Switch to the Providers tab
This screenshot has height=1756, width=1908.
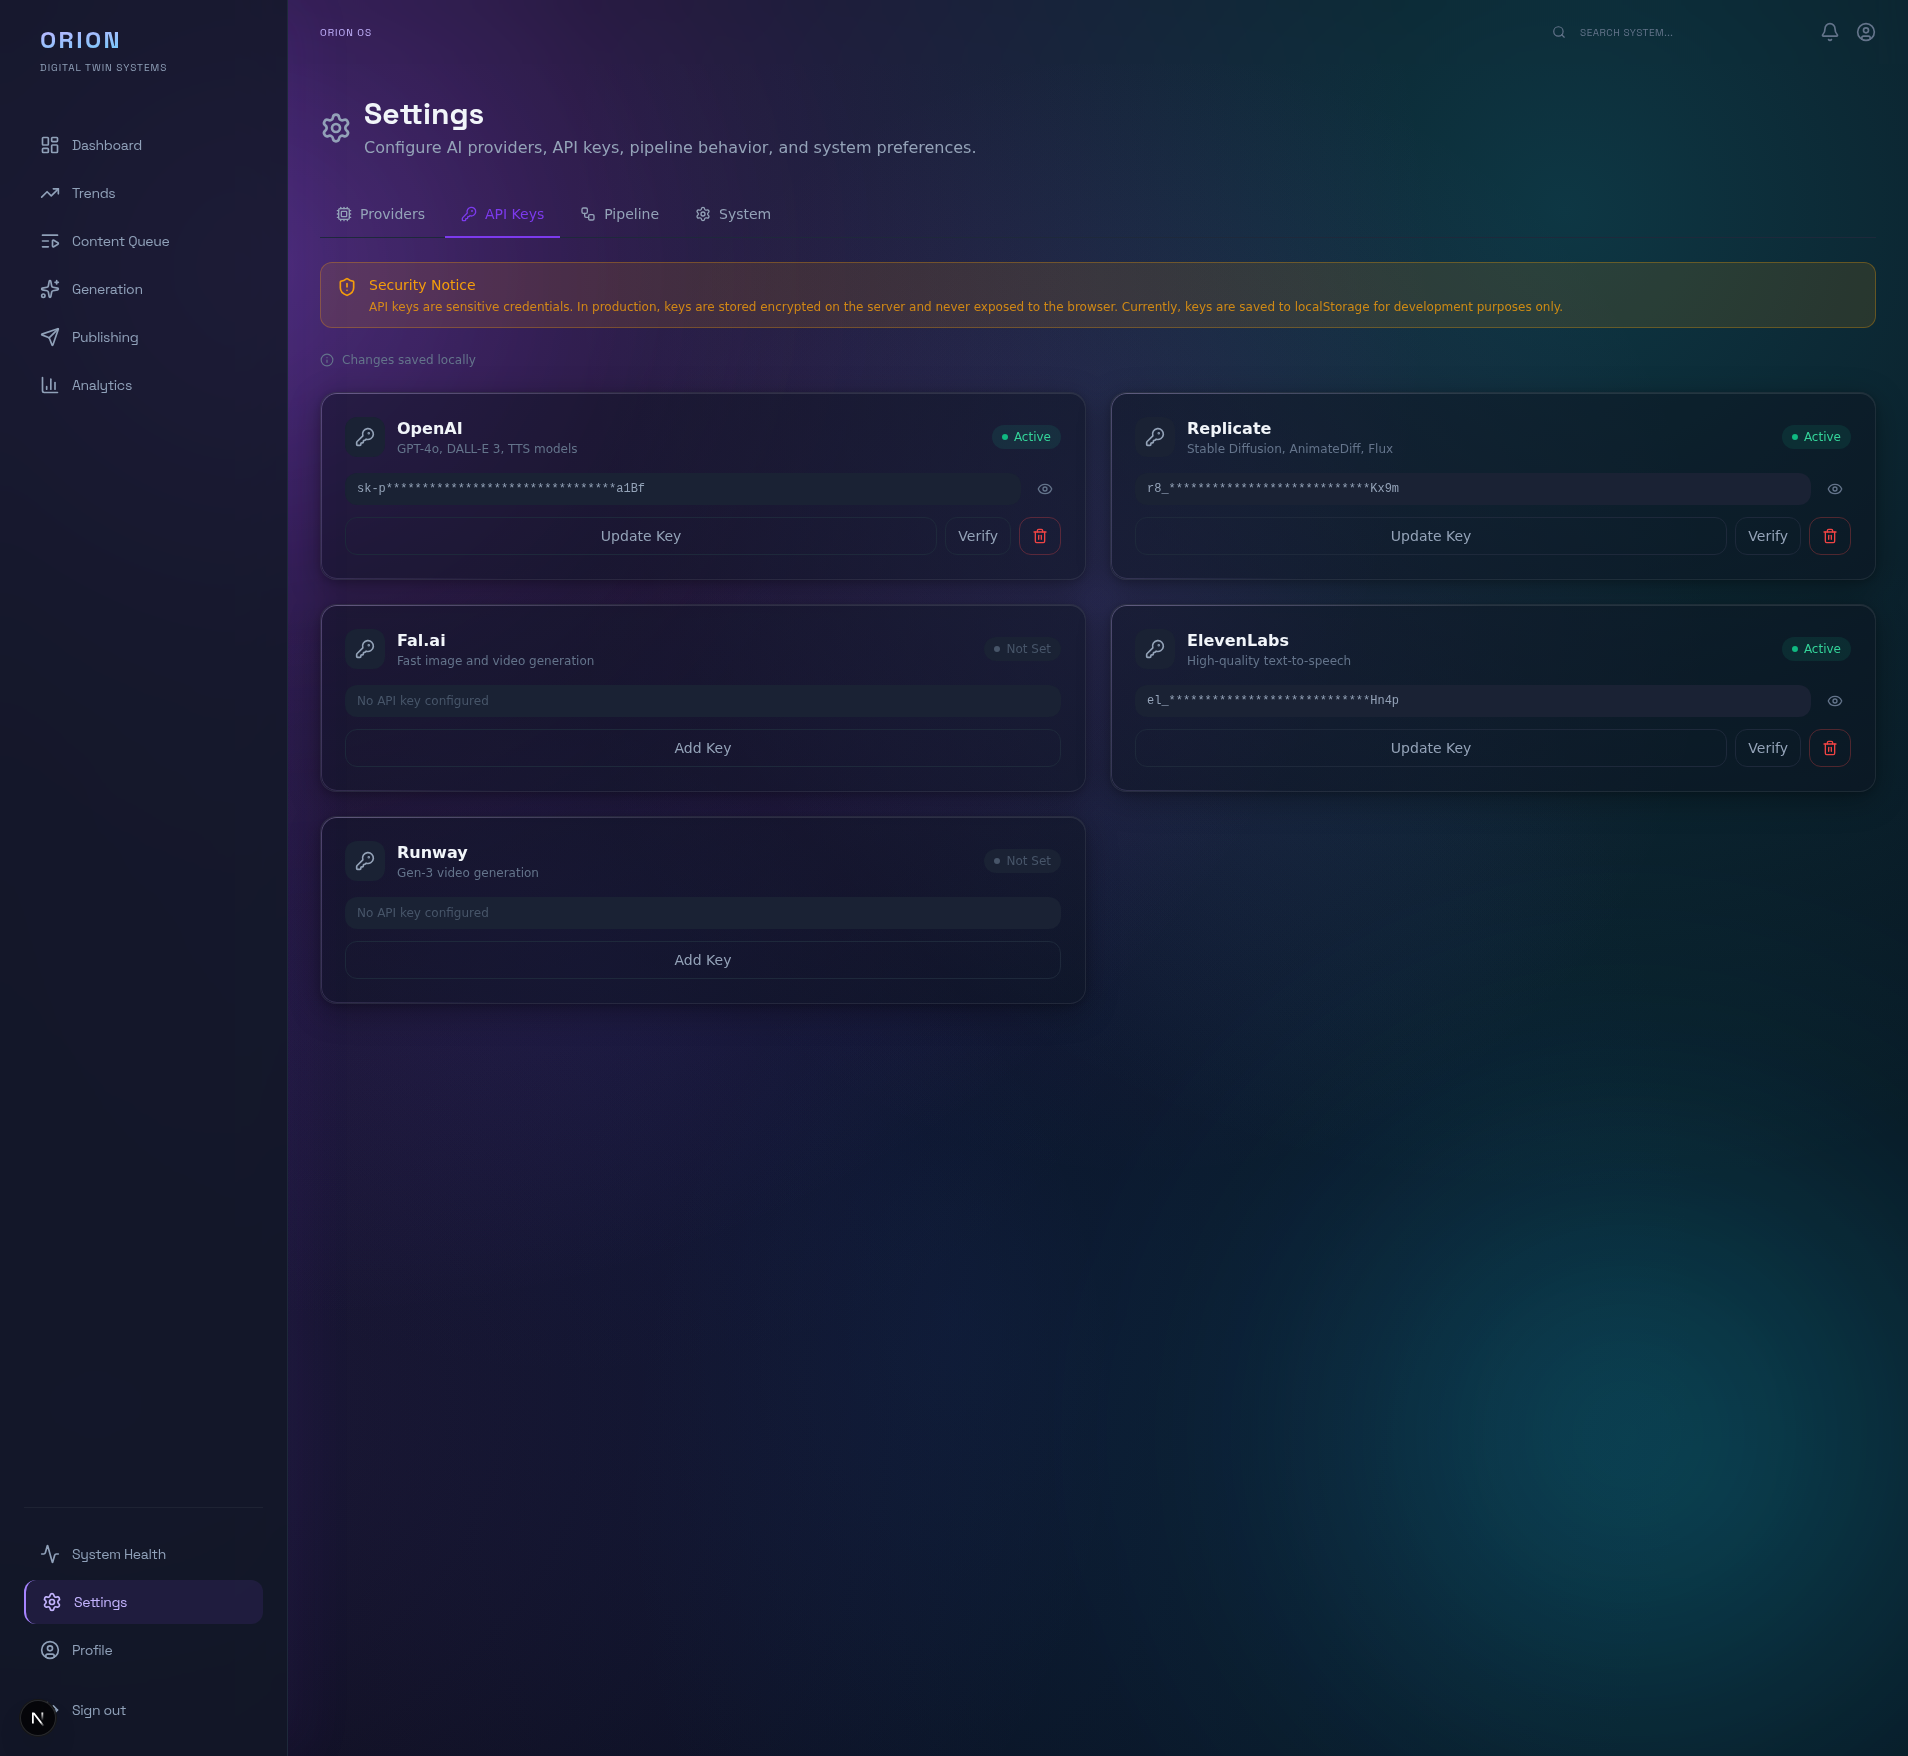pos(380,214)
